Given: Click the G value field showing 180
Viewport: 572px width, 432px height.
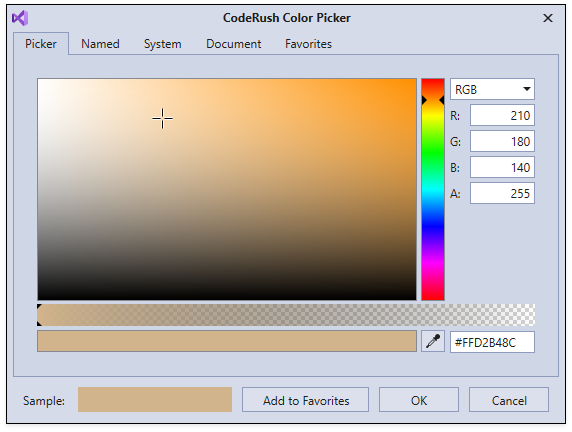Looking at the screenshot, I should coord(502,141).
